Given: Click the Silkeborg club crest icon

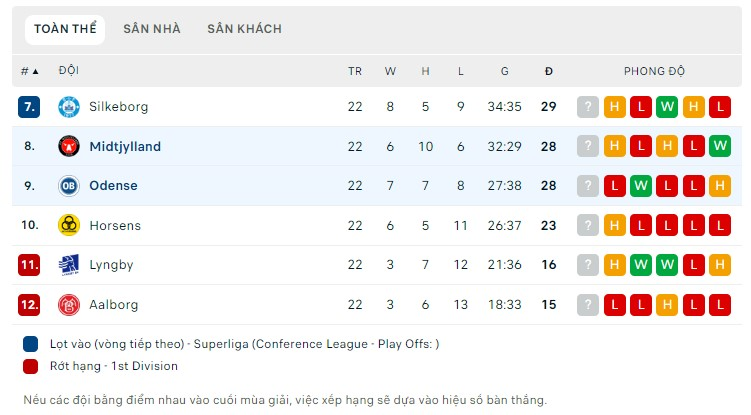Looking at the screenshot, I should click(x=68, y=106).
